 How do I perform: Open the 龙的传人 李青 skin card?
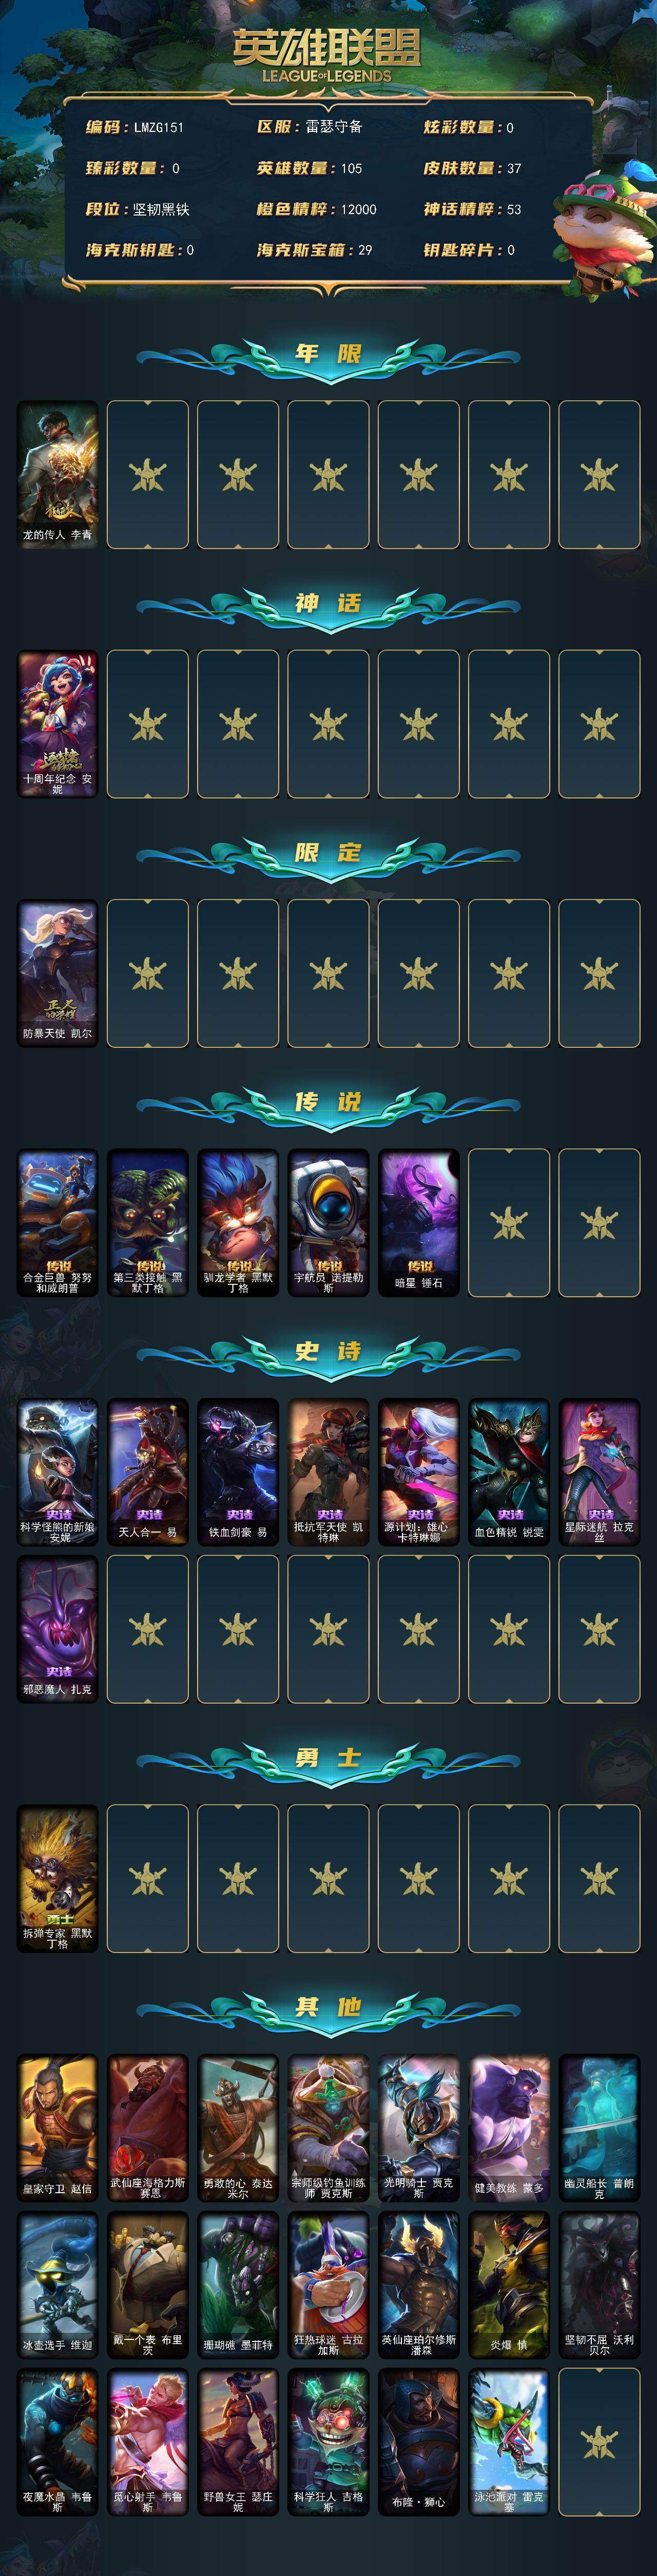coord(57,475)
